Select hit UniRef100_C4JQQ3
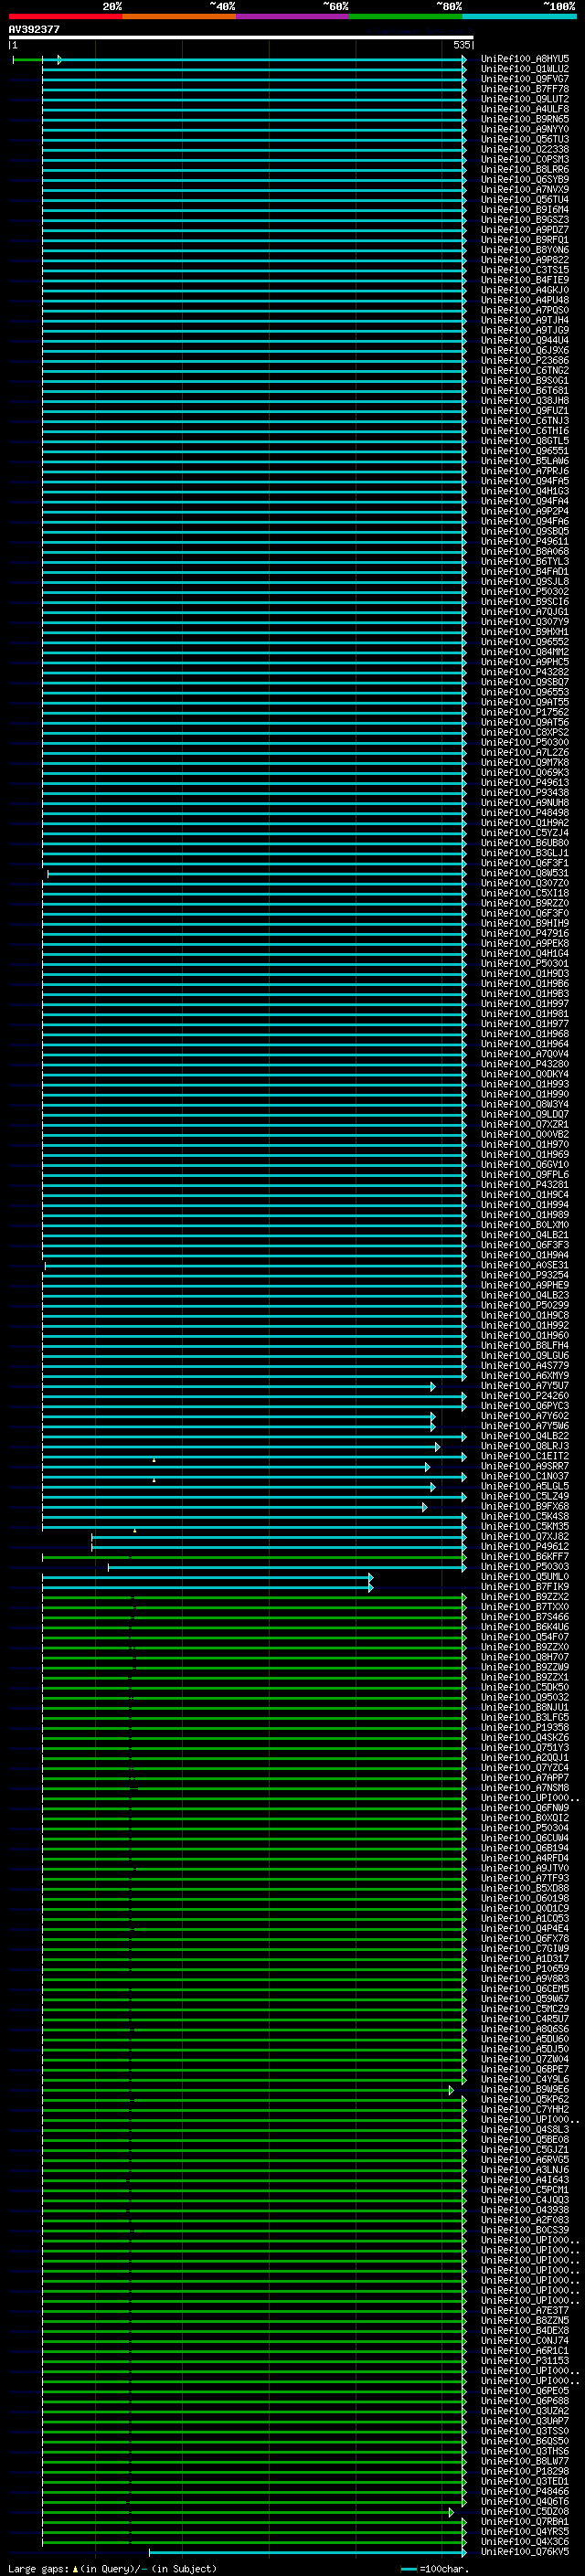 [x=525, y=2199]
